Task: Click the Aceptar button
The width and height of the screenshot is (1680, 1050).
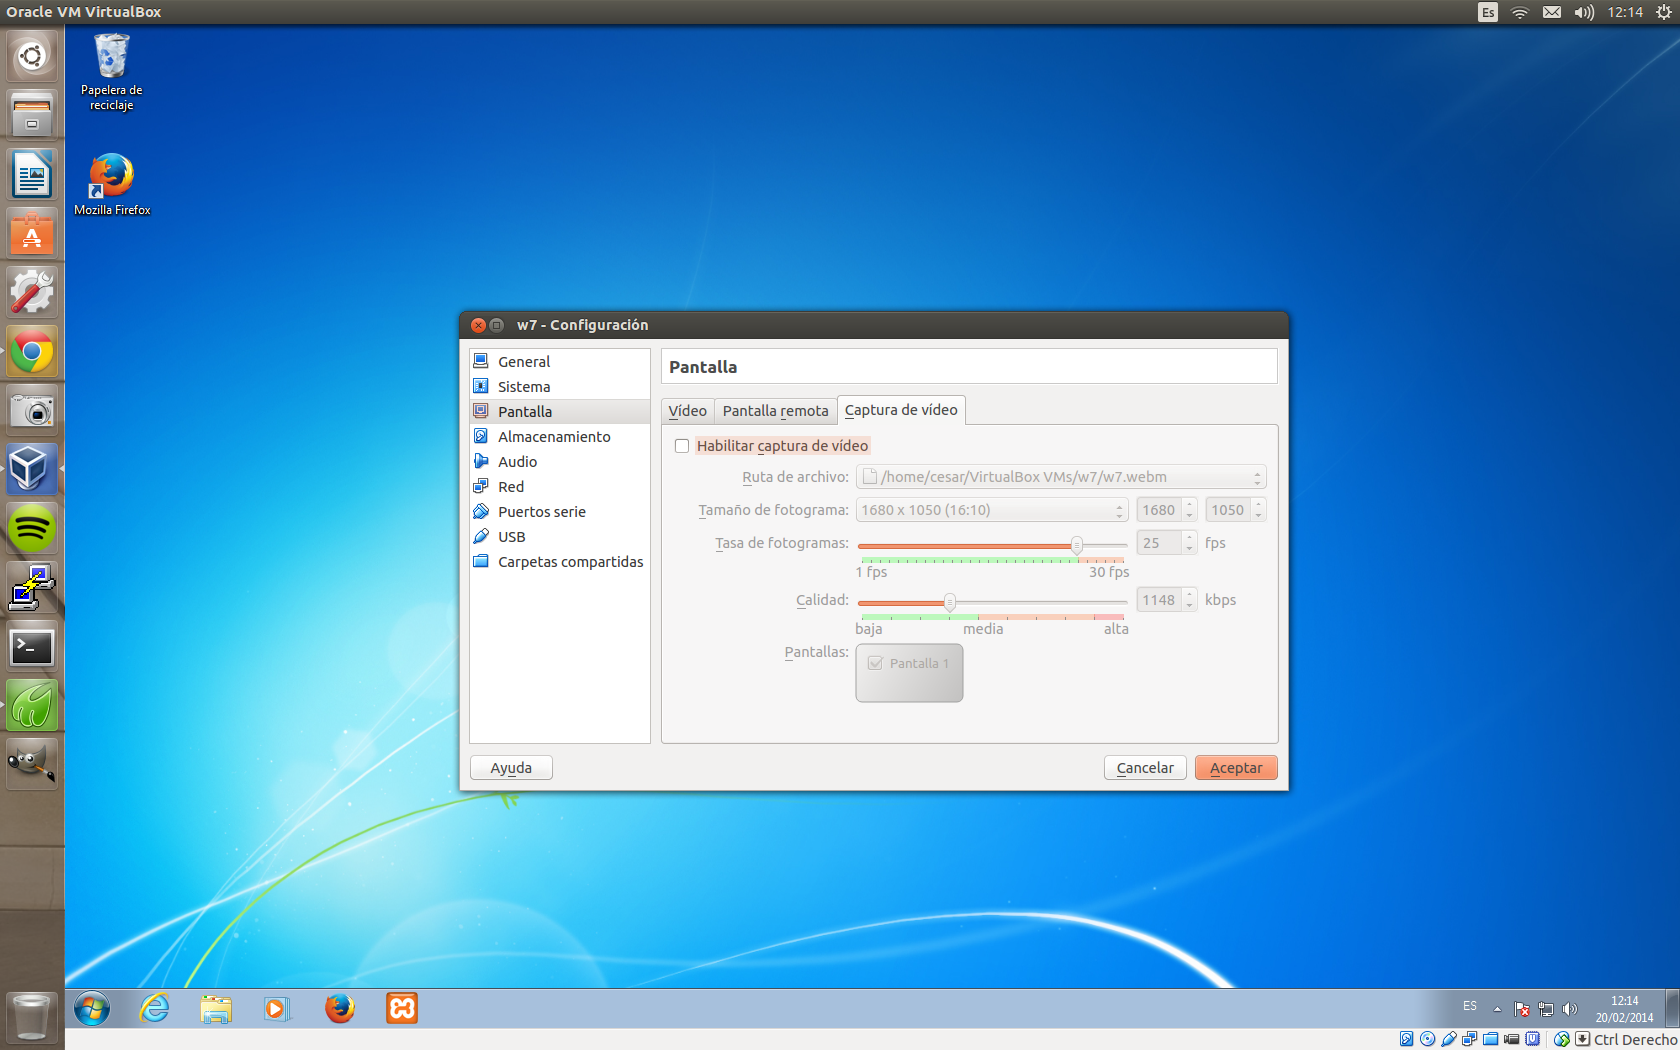Action: (1235, 768)
